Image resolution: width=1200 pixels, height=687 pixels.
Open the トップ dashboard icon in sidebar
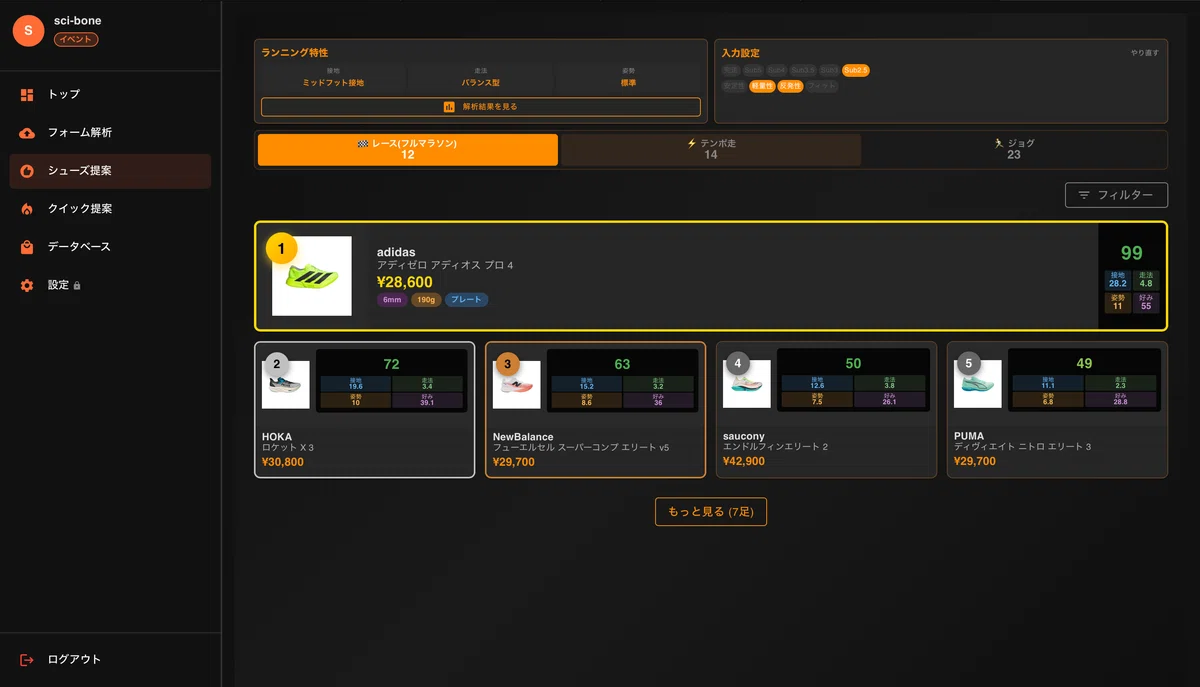click(27, 94)
